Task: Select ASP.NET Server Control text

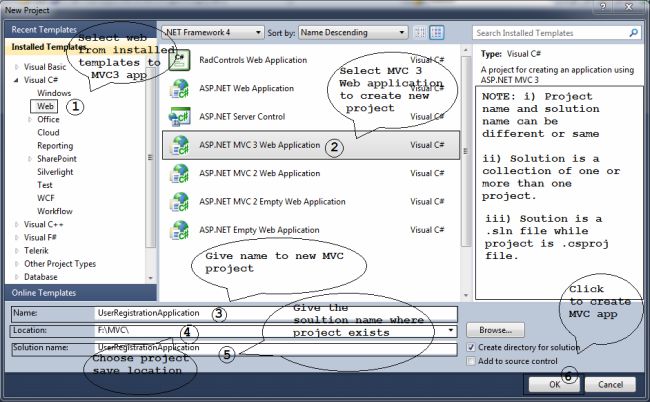Action: 242,117
